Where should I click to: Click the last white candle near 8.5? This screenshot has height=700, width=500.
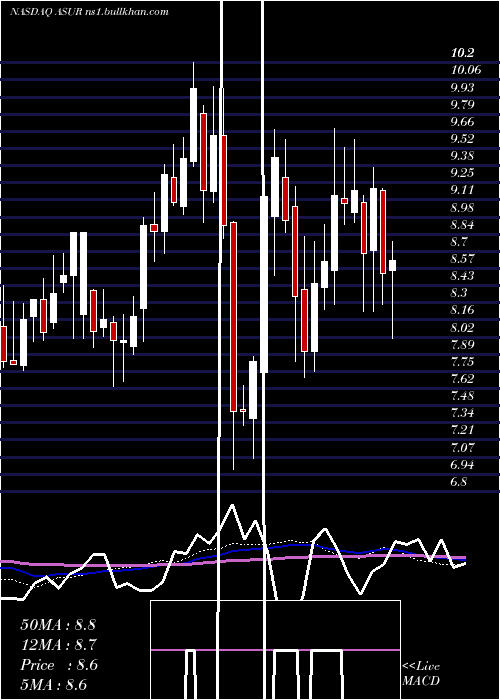pyautogui.click(x=392, y=265)
